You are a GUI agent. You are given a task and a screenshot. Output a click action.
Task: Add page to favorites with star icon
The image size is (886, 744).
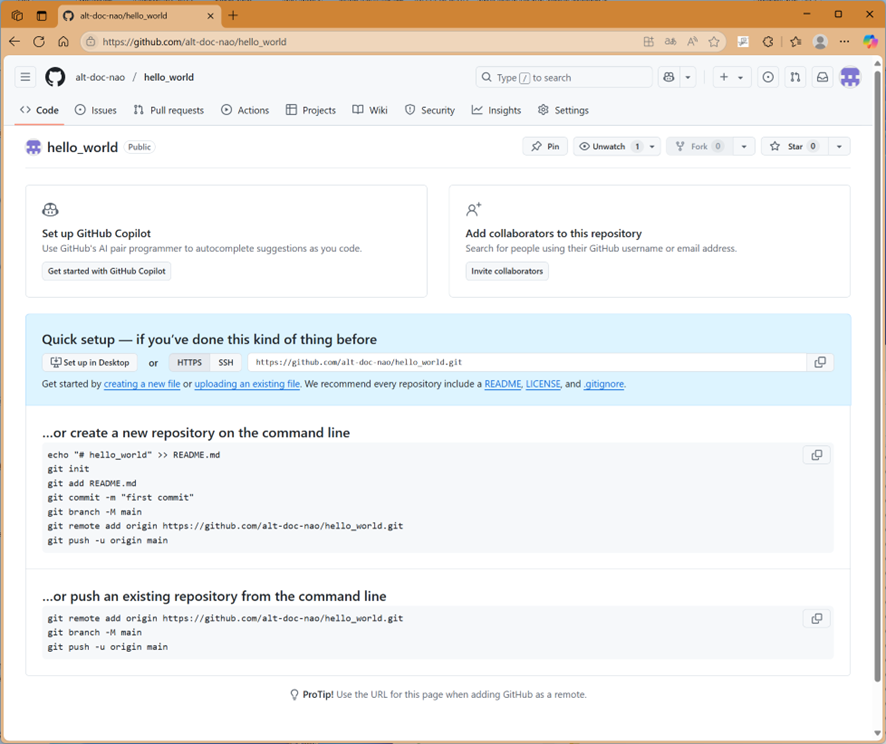(x=714, y=41)
